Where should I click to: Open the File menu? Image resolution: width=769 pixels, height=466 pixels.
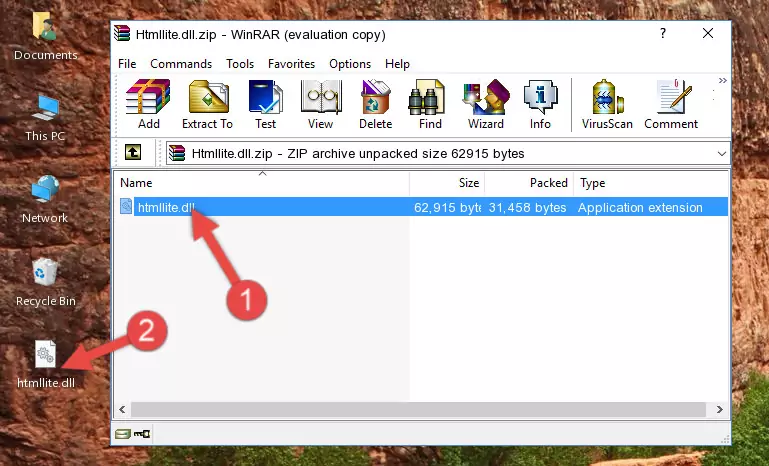[x=127, y=64]
